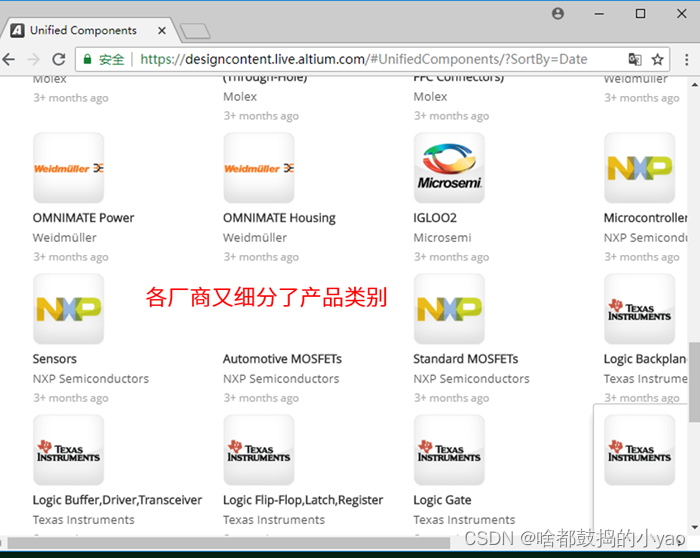Click Texas Instruments logo above Logic Flip-Flop
The image size is (700, 558).
click(x=259, y=451)
